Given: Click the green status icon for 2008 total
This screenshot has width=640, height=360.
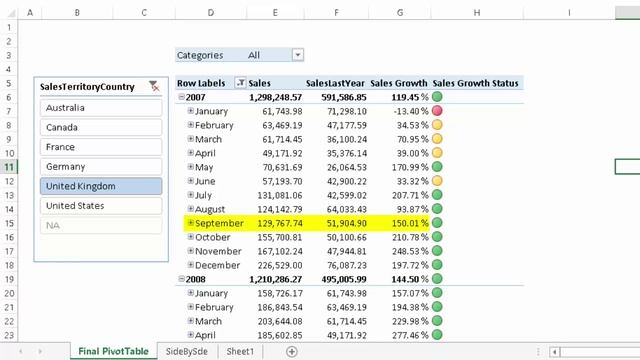Looking at the screenshot, I should click(x=437, y=278).
